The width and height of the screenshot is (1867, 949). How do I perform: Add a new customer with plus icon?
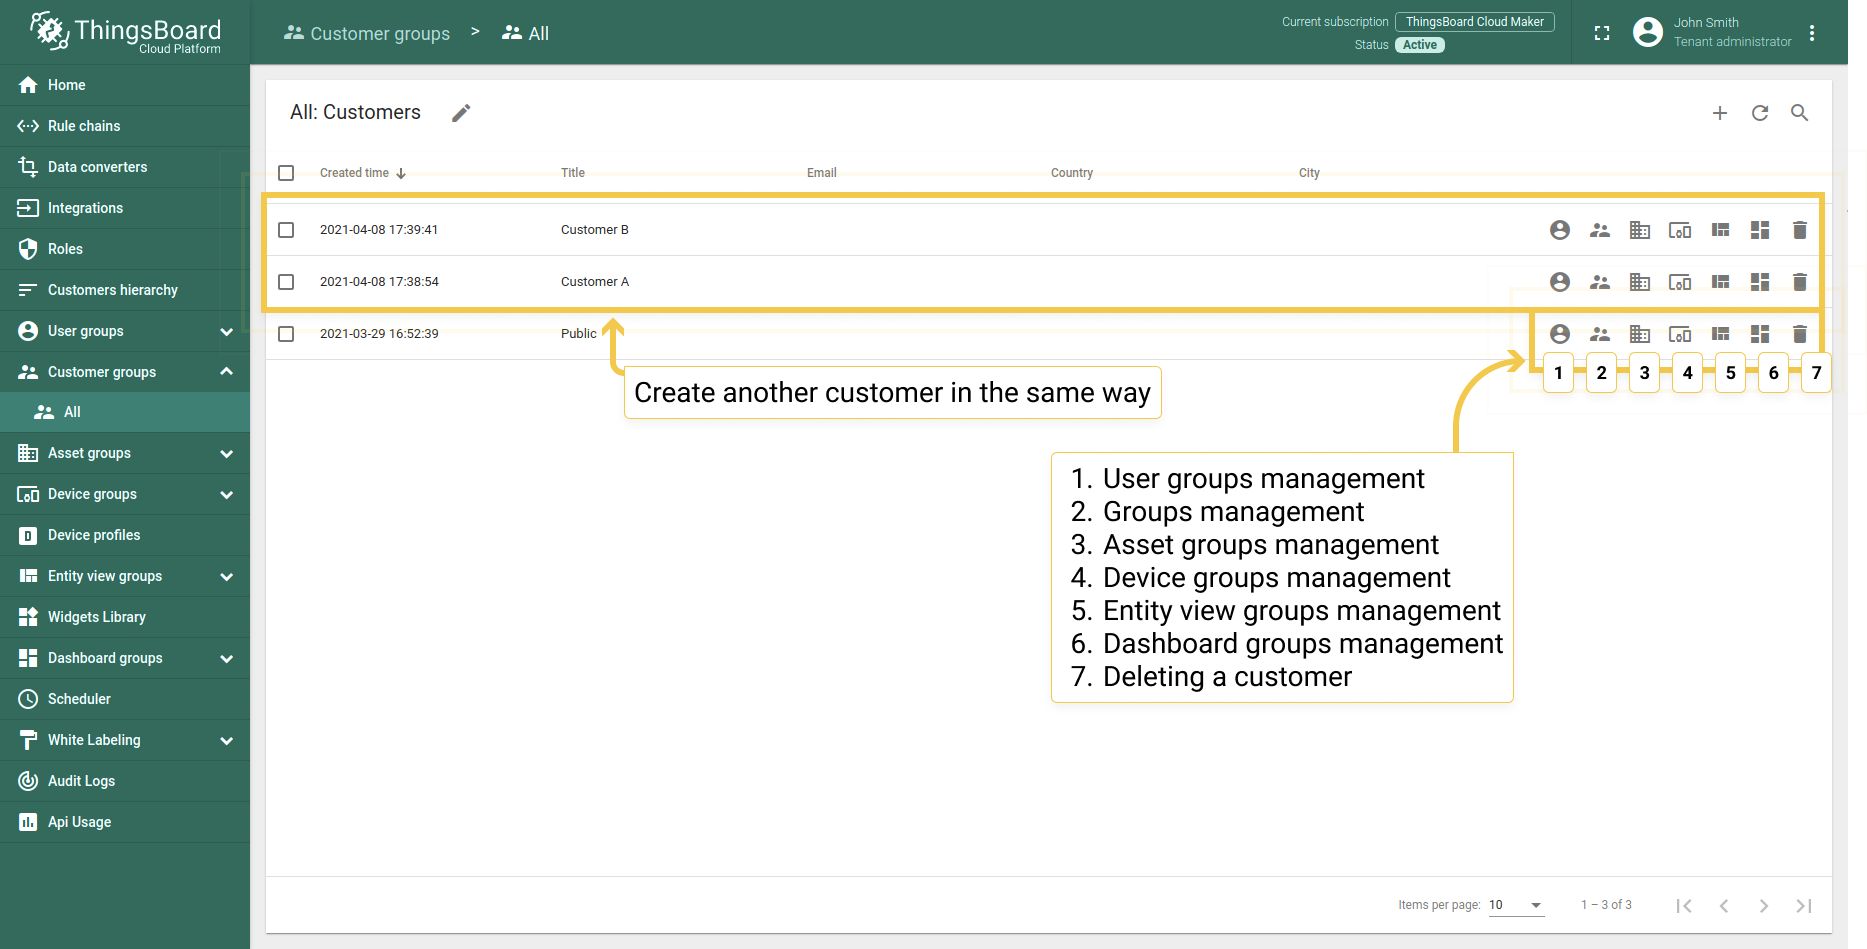pos(1719,113)
